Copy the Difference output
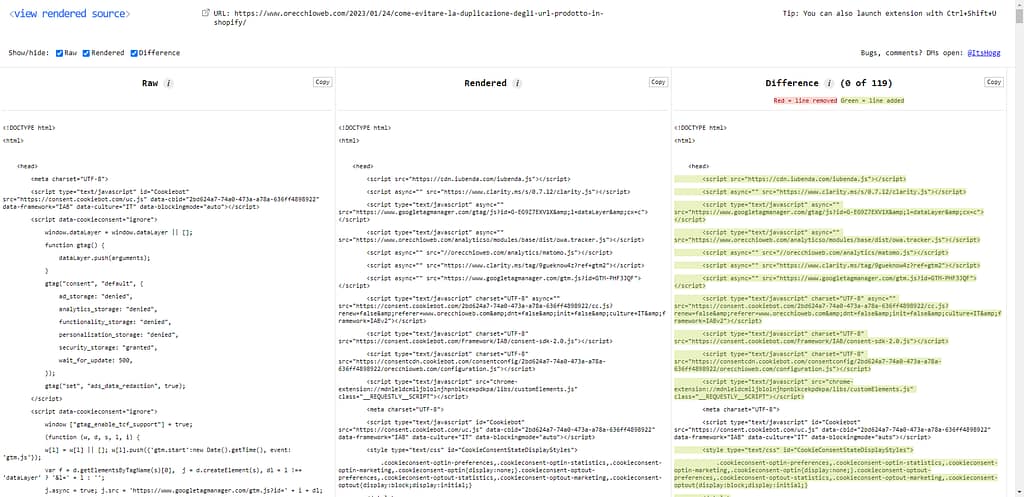This screenshot has height=497, width=1024. [994, 82]
